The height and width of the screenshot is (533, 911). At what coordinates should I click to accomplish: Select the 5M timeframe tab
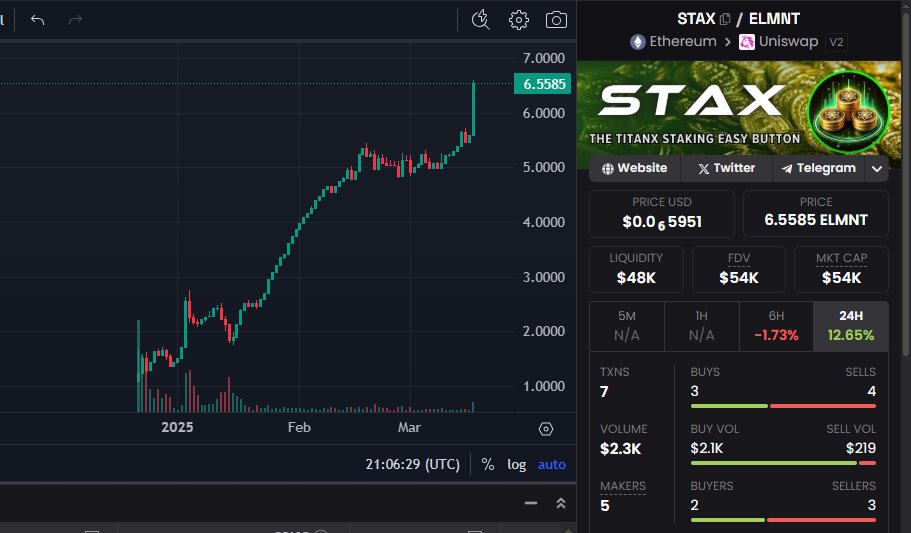pos(627,326)
